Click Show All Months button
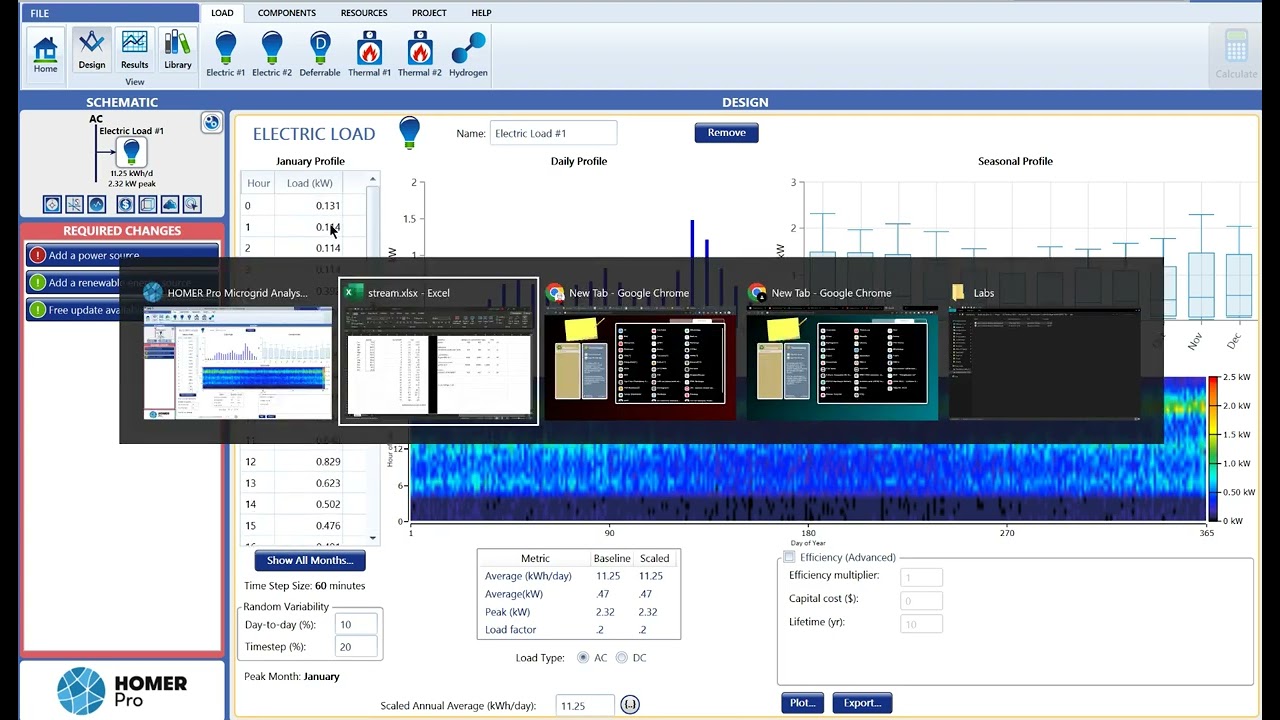This screenshot has width=1280, height=720. point(310,560)
